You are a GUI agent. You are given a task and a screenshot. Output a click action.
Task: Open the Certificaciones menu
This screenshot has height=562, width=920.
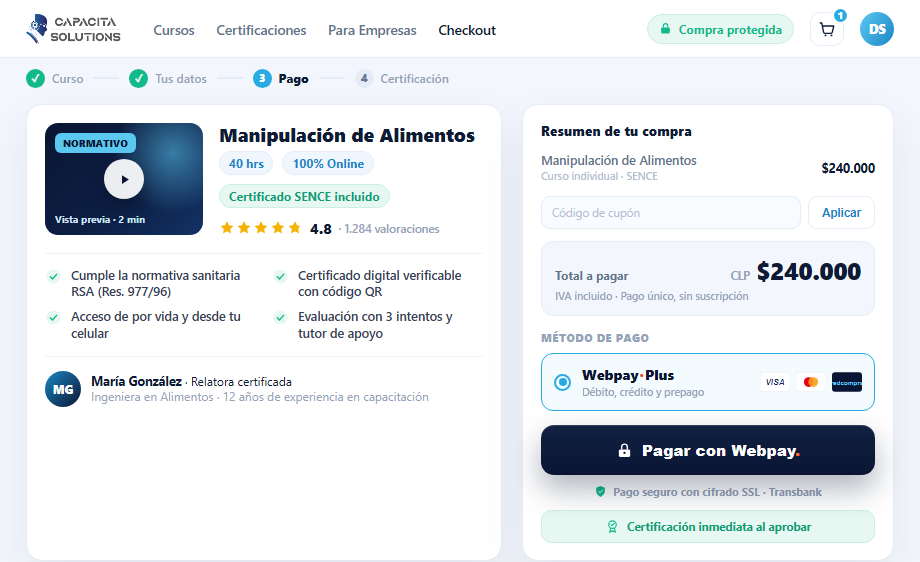click(261, 30)
